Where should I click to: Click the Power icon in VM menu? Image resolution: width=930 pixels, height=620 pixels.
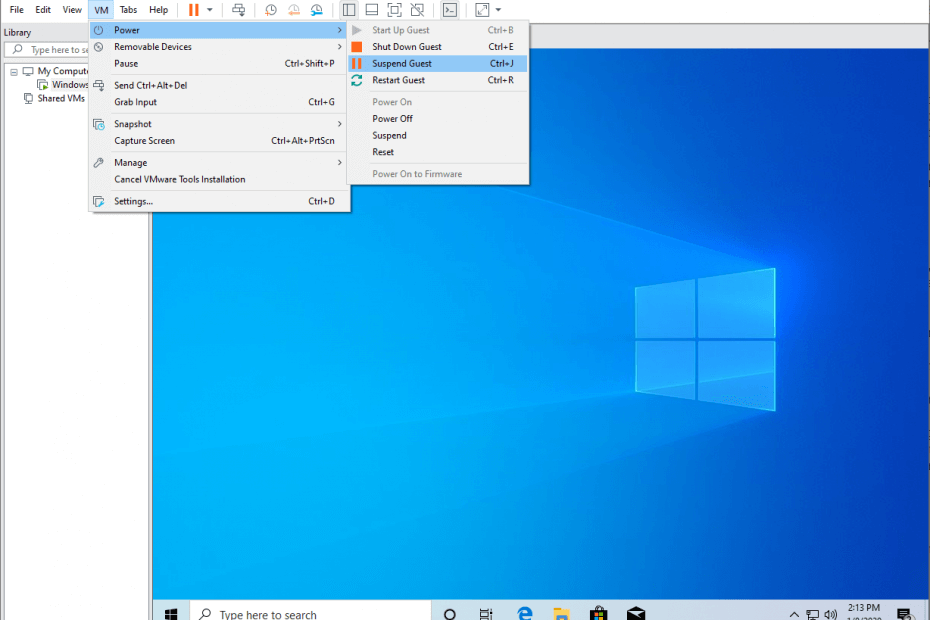coord(98,30)
